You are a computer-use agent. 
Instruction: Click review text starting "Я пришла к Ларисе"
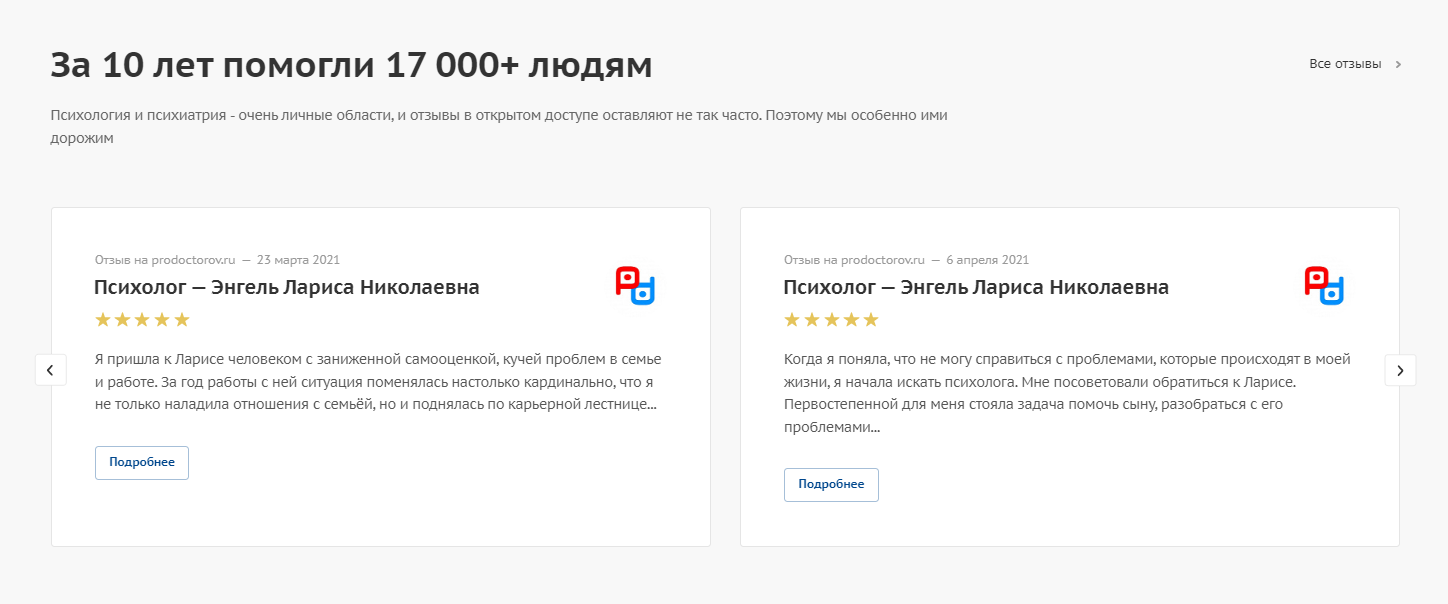pos(377,382)
